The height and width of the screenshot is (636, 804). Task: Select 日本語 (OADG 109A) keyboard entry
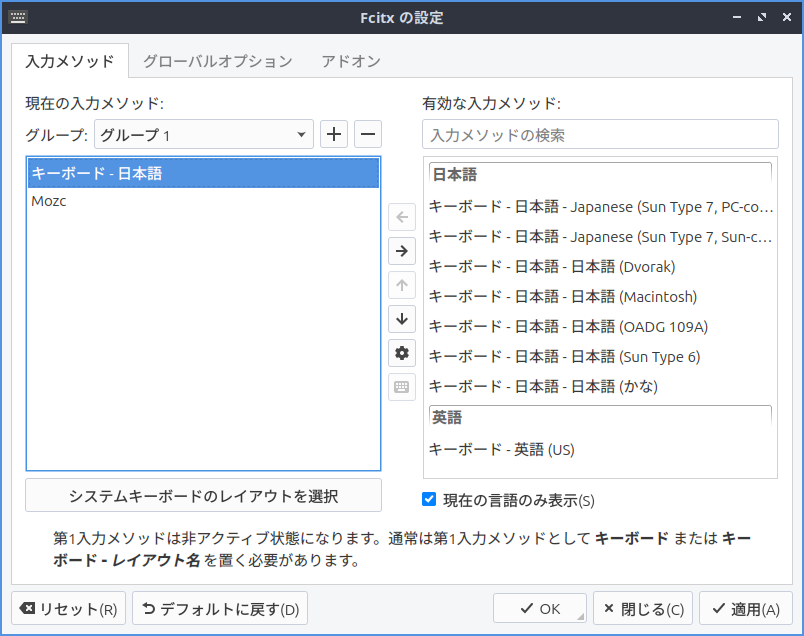(x=600, y=327)
